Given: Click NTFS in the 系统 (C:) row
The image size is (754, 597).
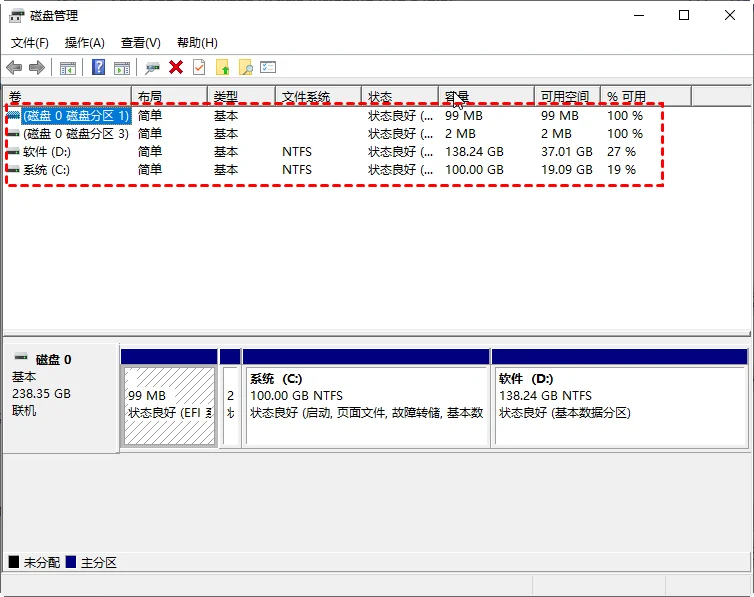Looking at the screenshot, I should (x=297, y=170).
